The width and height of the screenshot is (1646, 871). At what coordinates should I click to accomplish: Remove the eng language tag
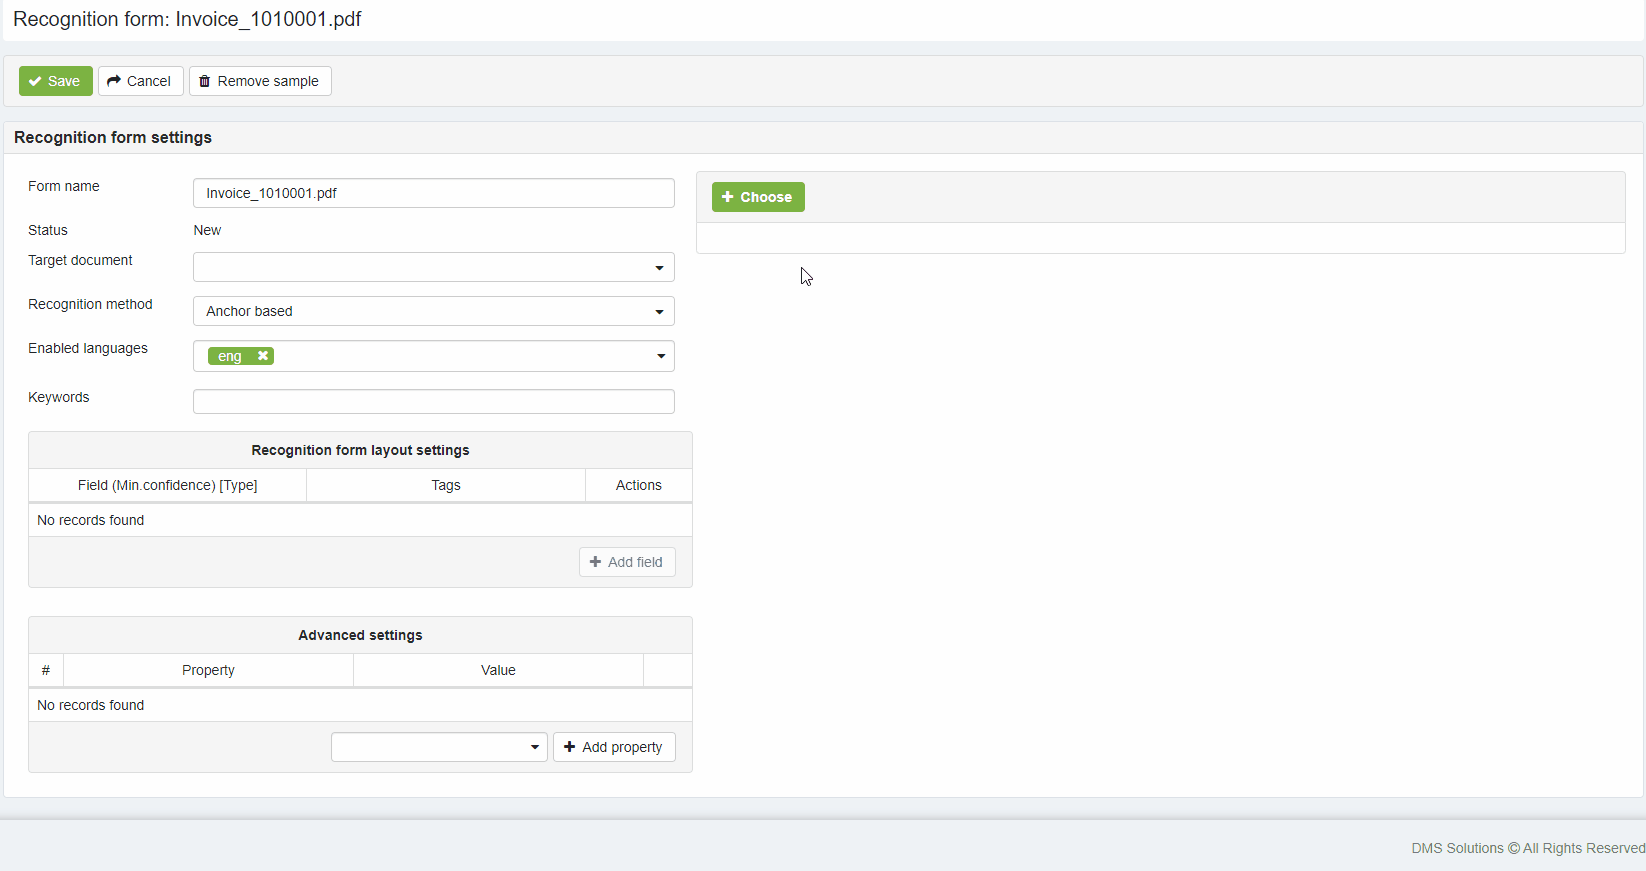pyautogui.click(x=263, y=356)
